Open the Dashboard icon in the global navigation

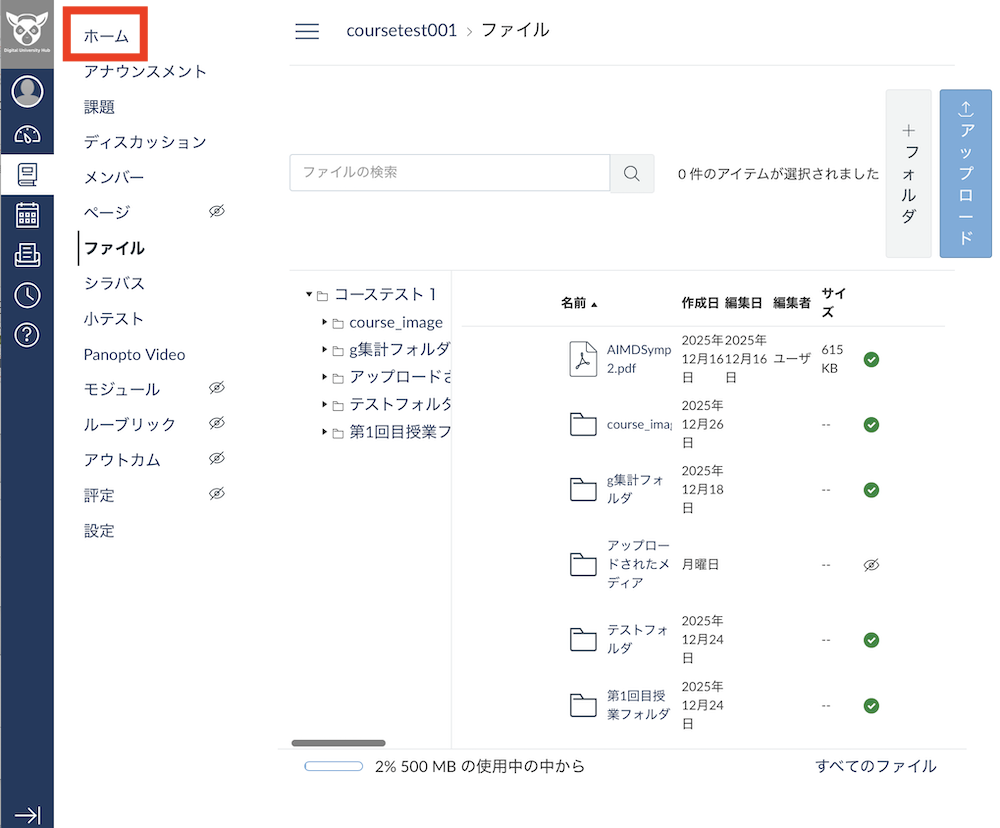click(27, 131)
